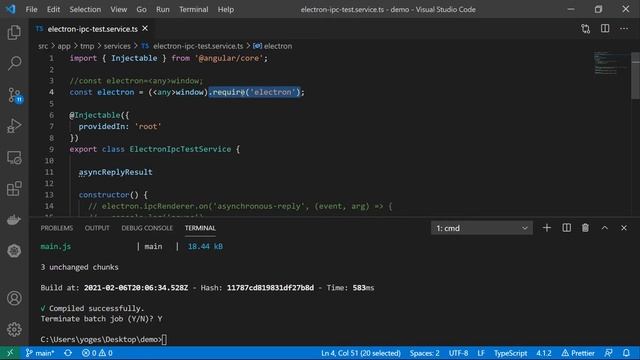
Task: Click the tmp breadcrumb segment
Action: click(87, 46)
